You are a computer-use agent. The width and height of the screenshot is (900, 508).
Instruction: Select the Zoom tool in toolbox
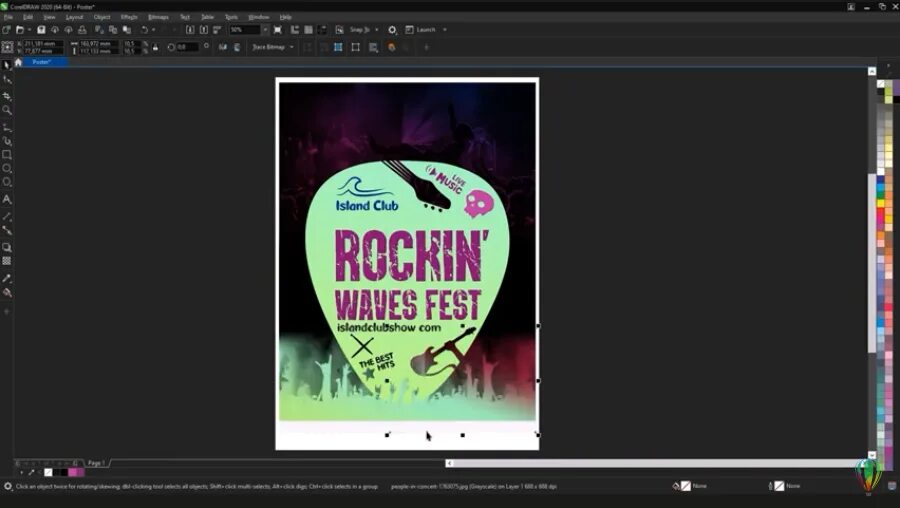tap(7, 110)
